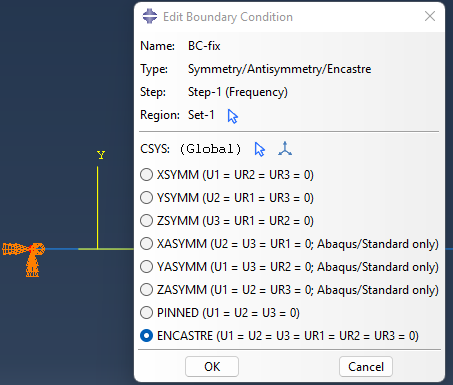The height and width of the screenshot is (385, 453).
Task: Click the Cancel button
Action: coord(366,367)
